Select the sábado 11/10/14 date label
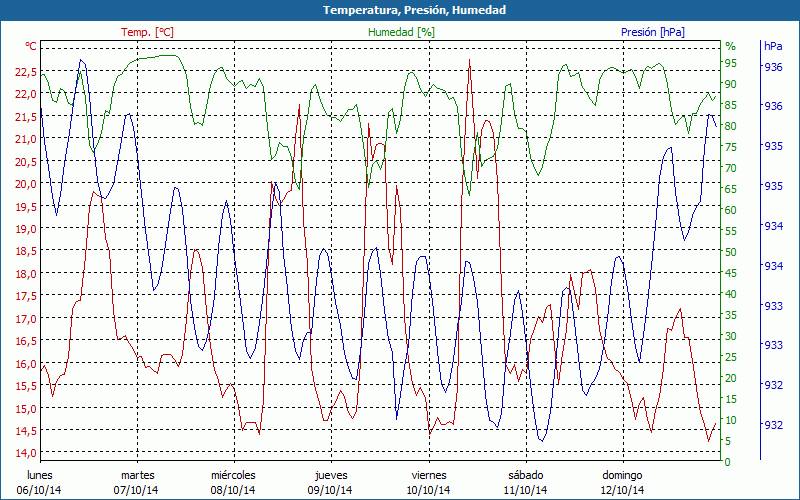The width and height of the screenshot is (800, 500). click(x=525, y=482)
